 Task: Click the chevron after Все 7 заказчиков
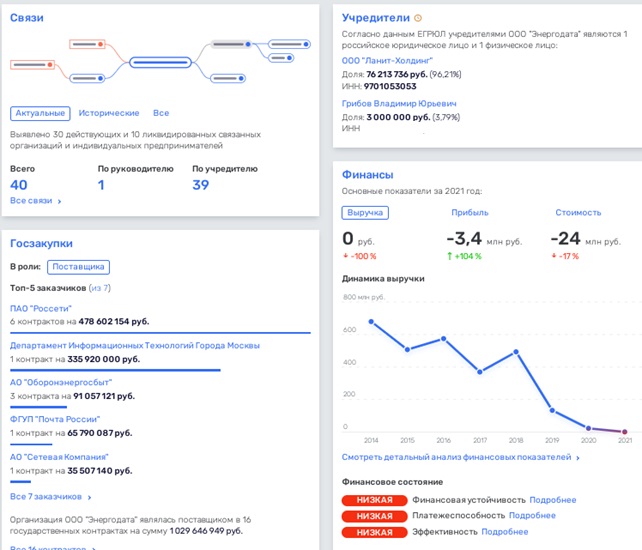[89, 498]
